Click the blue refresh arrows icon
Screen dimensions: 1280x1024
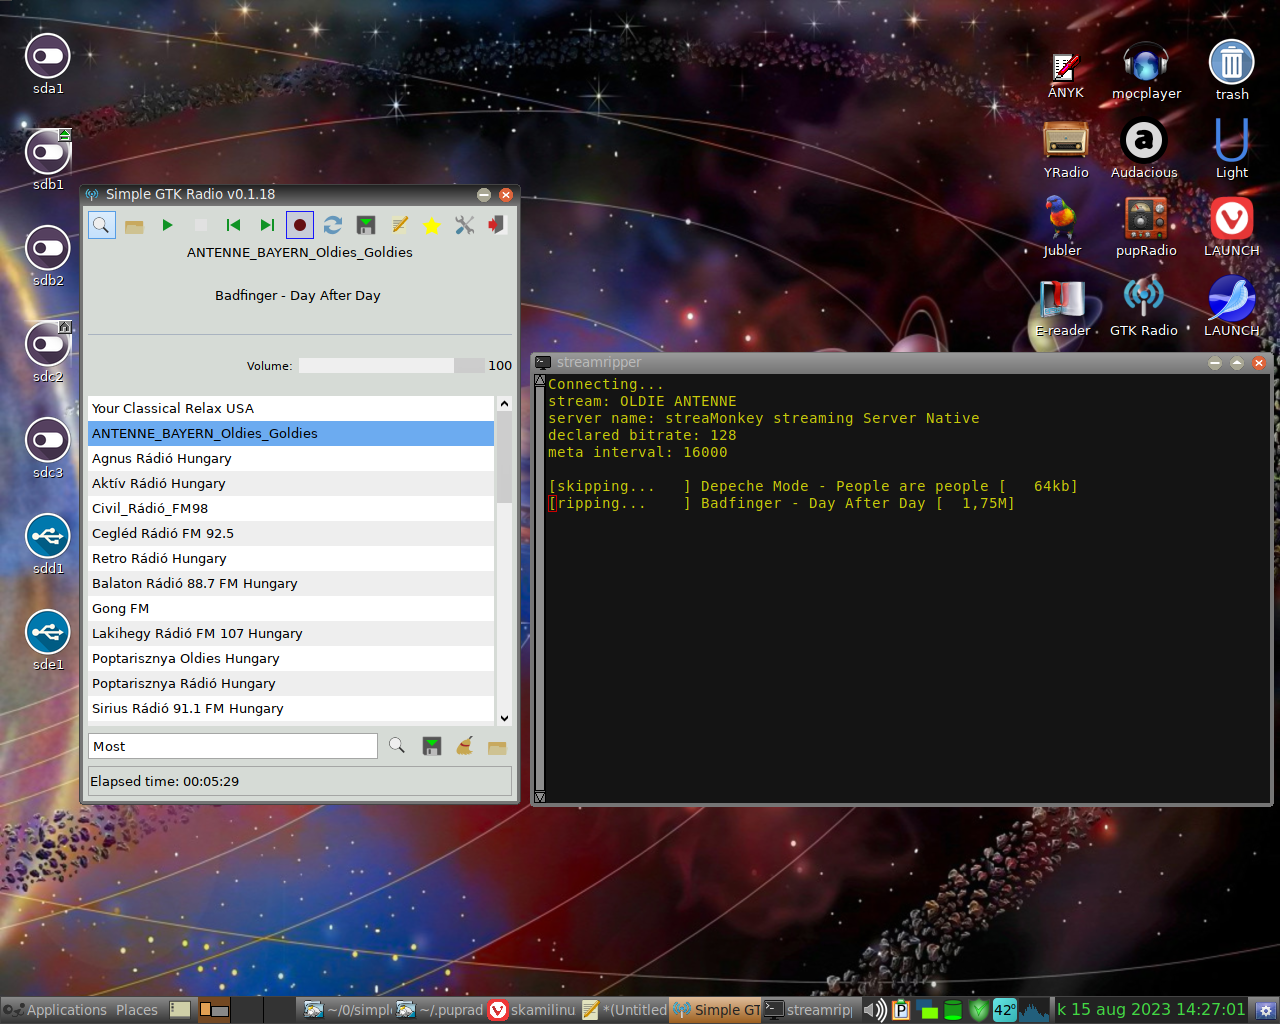click(x=333, y=225)
